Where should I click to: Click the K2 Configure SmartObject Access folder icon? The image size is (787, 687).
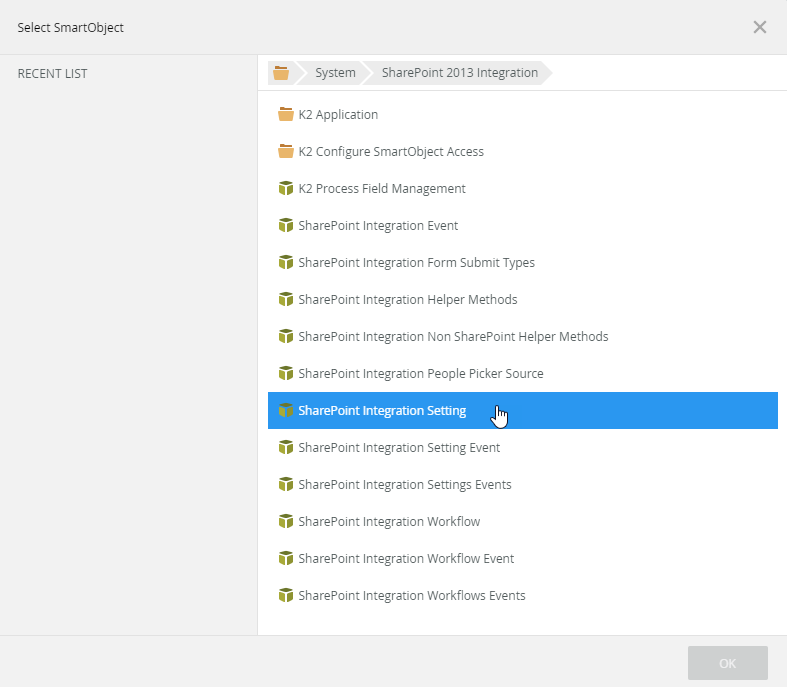point(286,152)
